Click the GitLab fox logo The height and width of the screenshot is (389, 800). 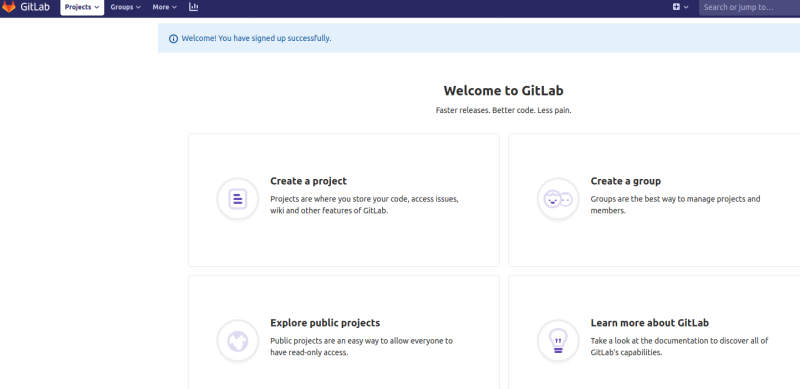coord(9,7)
